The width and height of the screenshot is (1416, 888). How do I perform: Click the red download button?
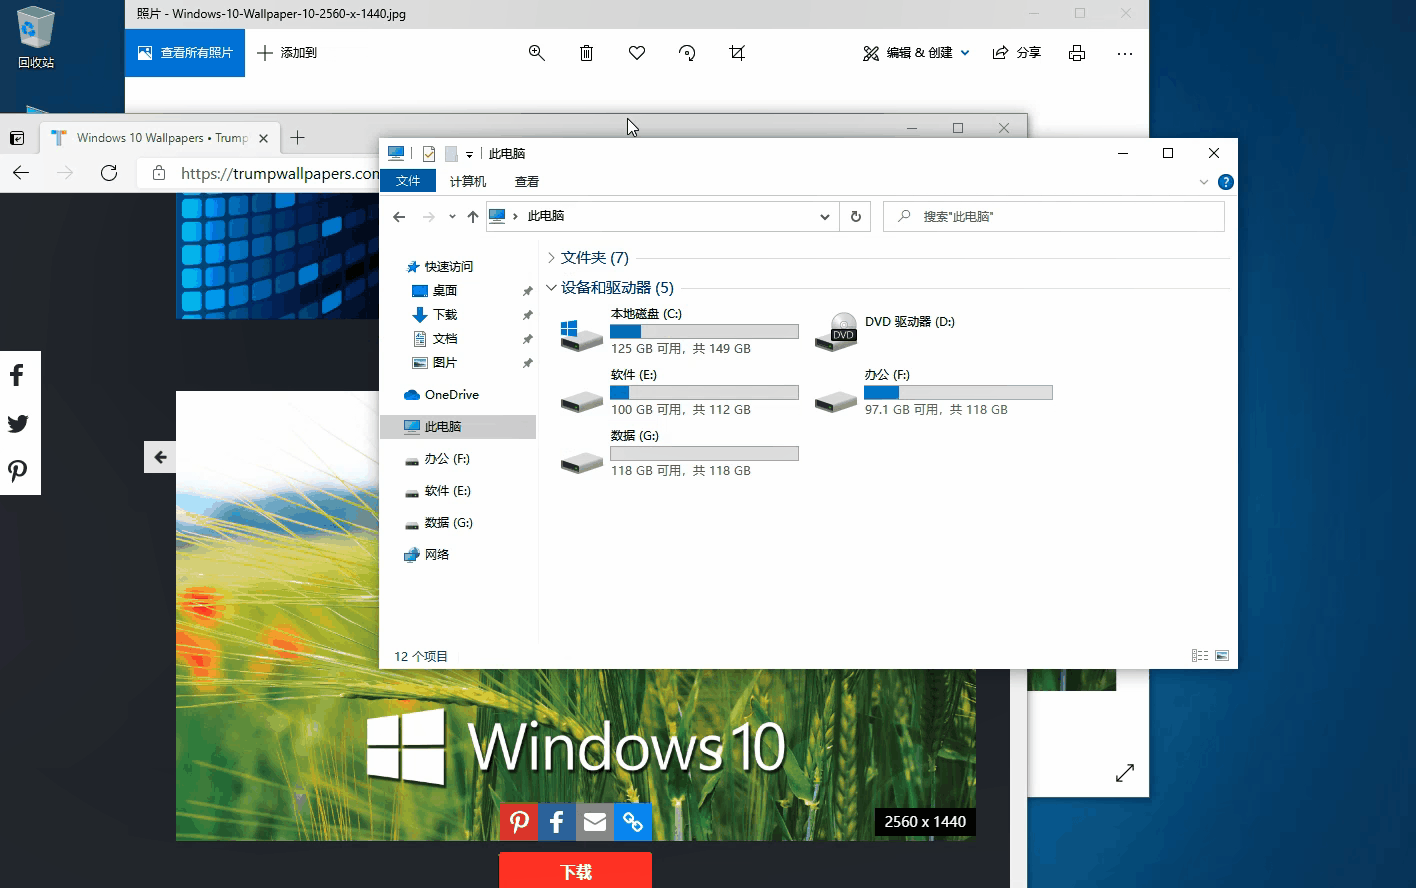[x=576, y=870]
